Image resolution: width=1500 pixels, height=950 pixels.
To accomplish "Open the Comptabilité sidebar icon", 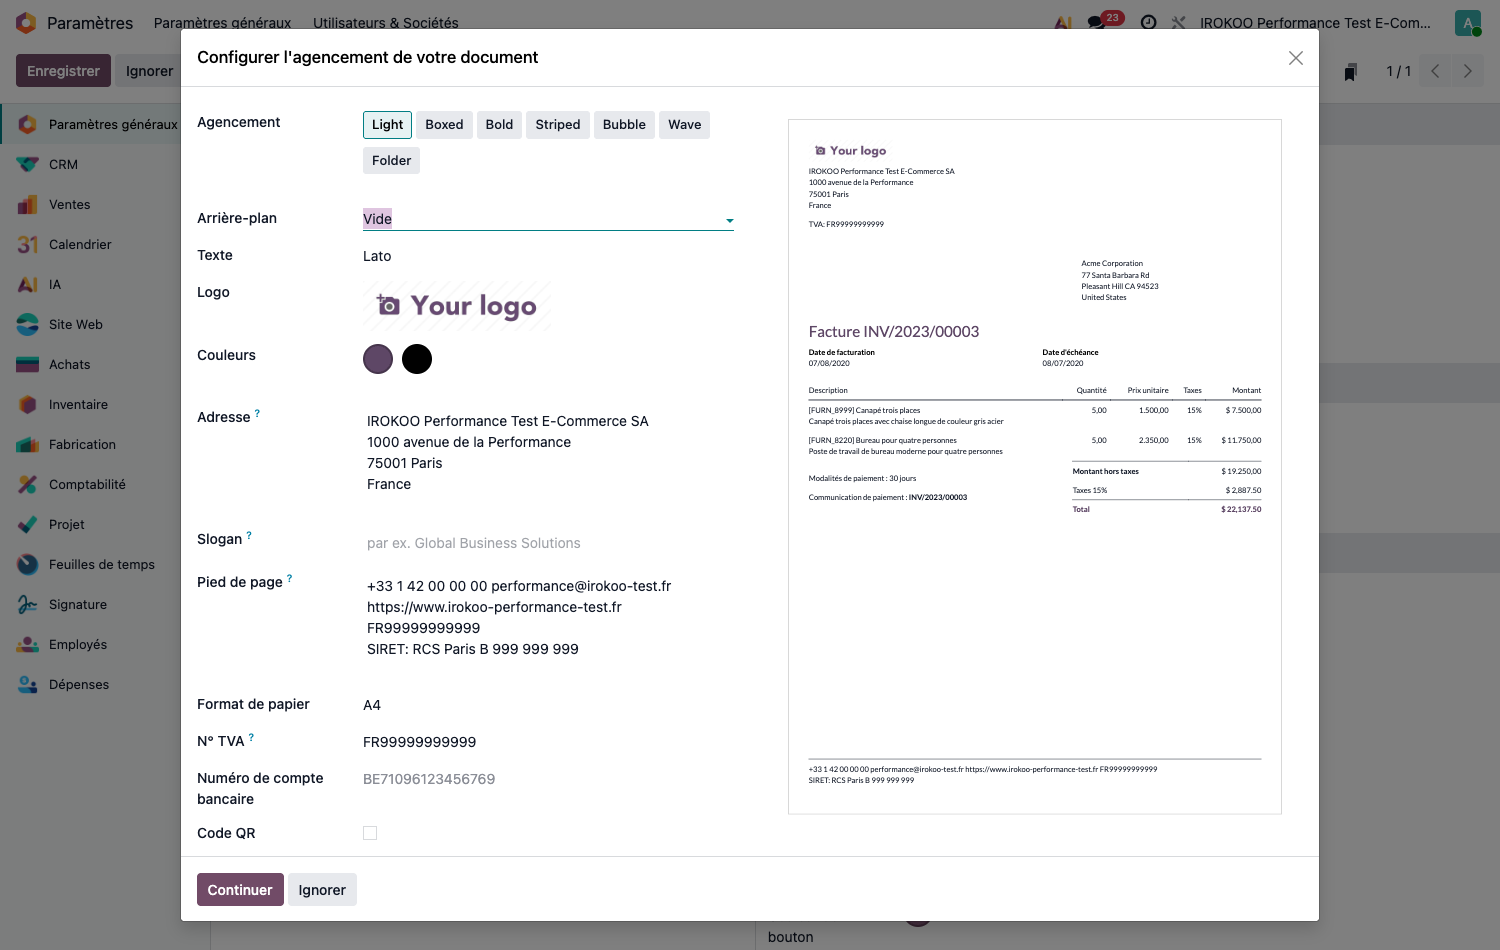I will tap(28, 484).
